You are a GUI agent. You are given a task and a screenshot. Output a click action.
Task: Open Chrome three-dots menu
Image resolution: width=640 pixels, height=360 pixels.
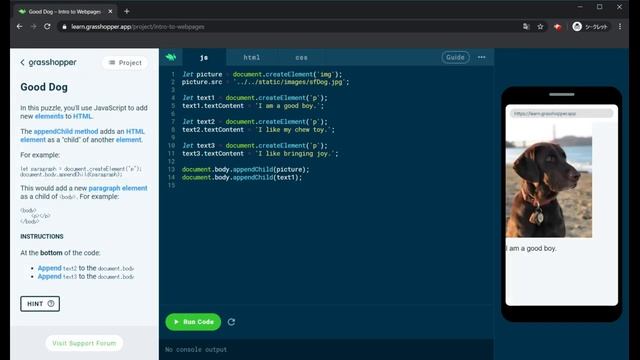pos(620,27)
